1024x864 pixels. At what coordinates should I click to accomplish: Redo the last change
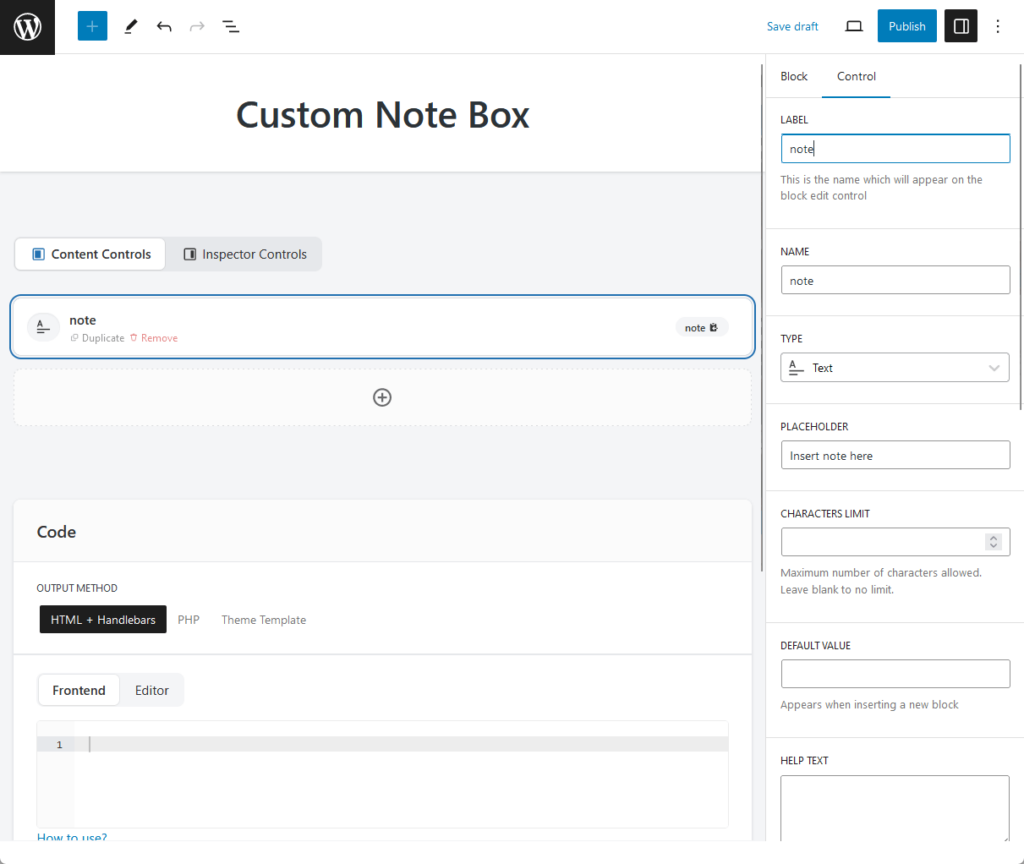point(197,26)
